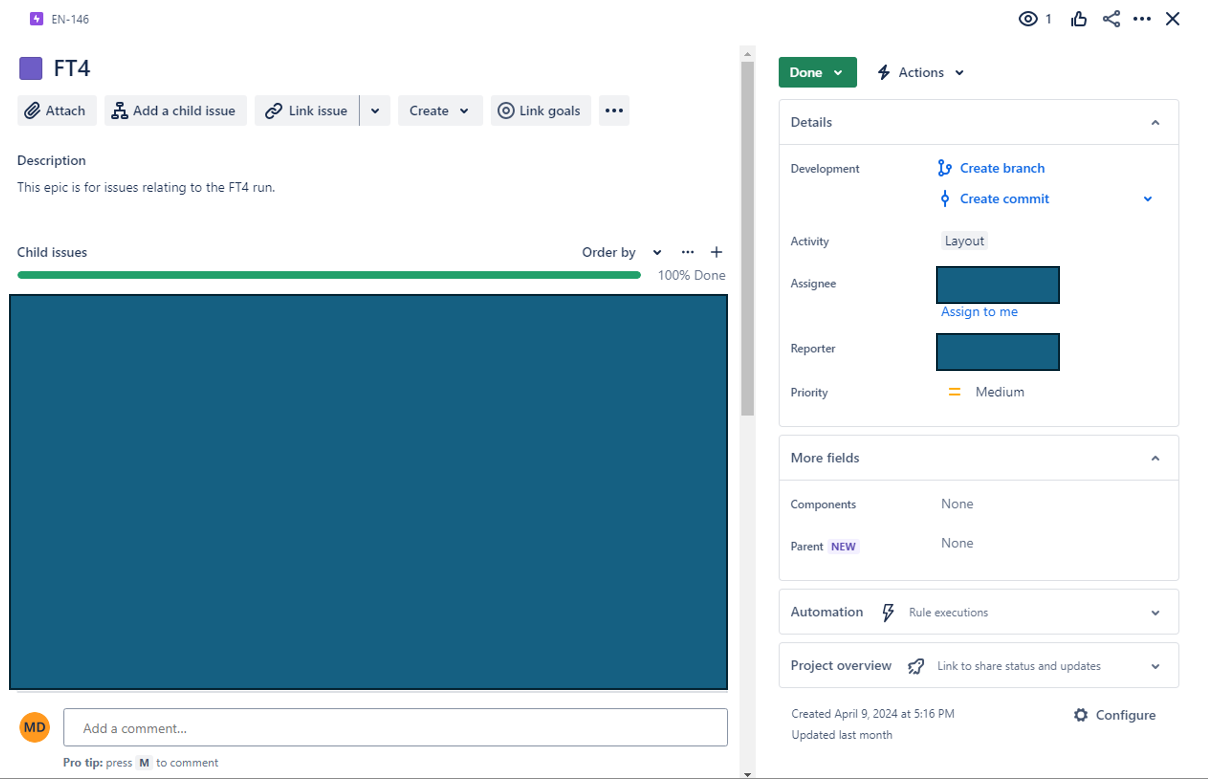1208x779 pixels.
Task: Close the issue with the X button
Action: (x=1173, y=19)
